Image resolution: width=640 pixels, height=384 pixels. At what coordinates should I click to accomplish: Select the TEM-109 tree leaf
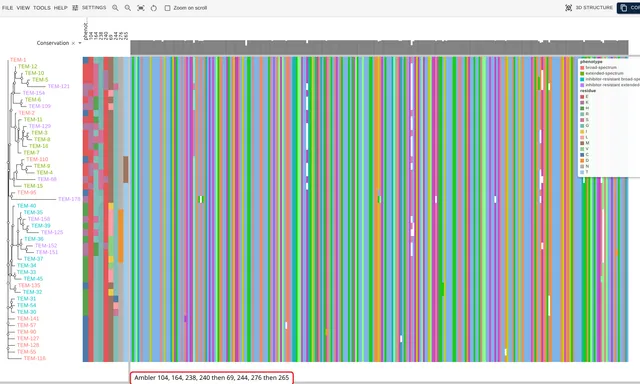pyautogui.click(x=40, y=106)
